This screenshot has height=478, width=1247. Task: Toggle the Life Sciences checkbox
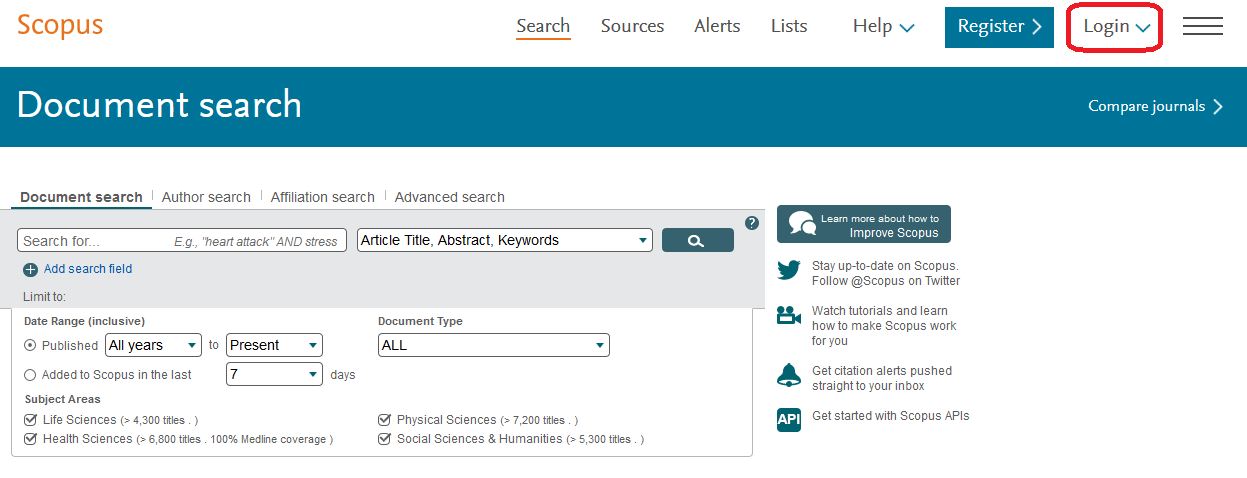click(30, 420)
